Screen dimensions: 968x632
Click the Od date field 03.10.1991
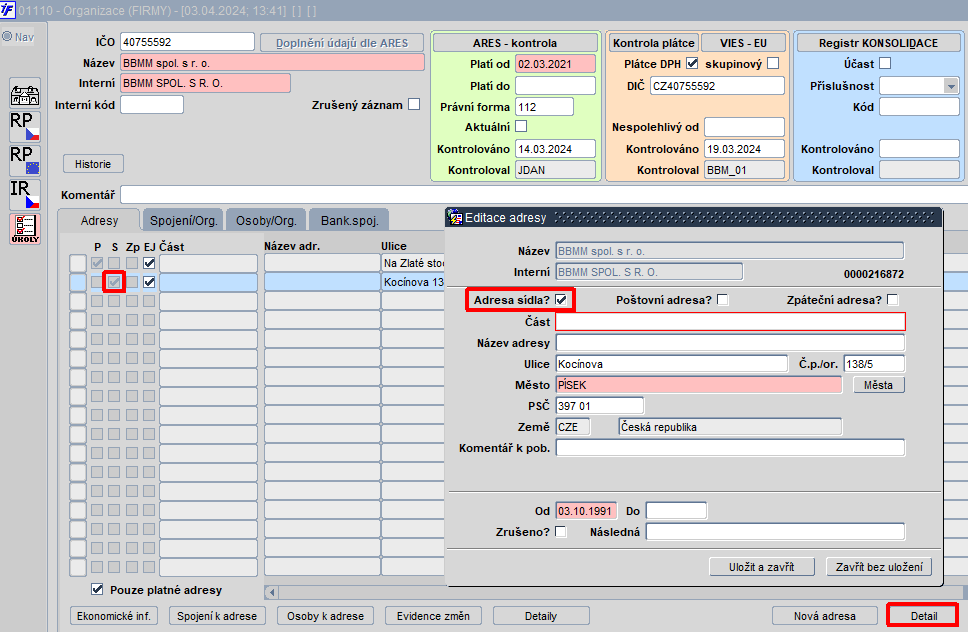pyautogui.click(x=586, y=510)
